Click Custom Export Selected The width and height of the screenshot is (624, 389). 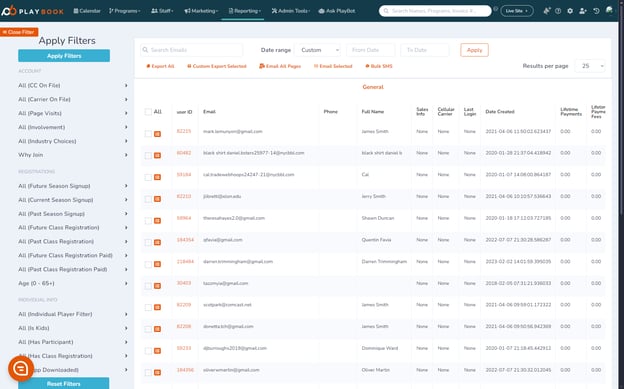[x=217, y=66]
